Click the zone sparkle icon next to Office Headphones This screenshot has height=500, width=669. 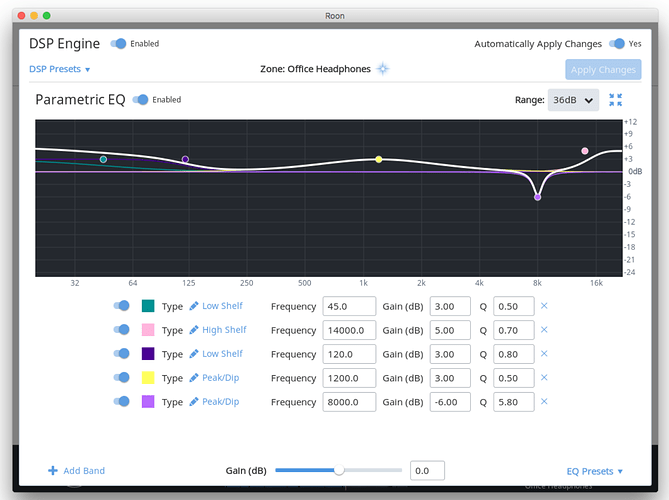pyautogui.click(x=383, y=69)
